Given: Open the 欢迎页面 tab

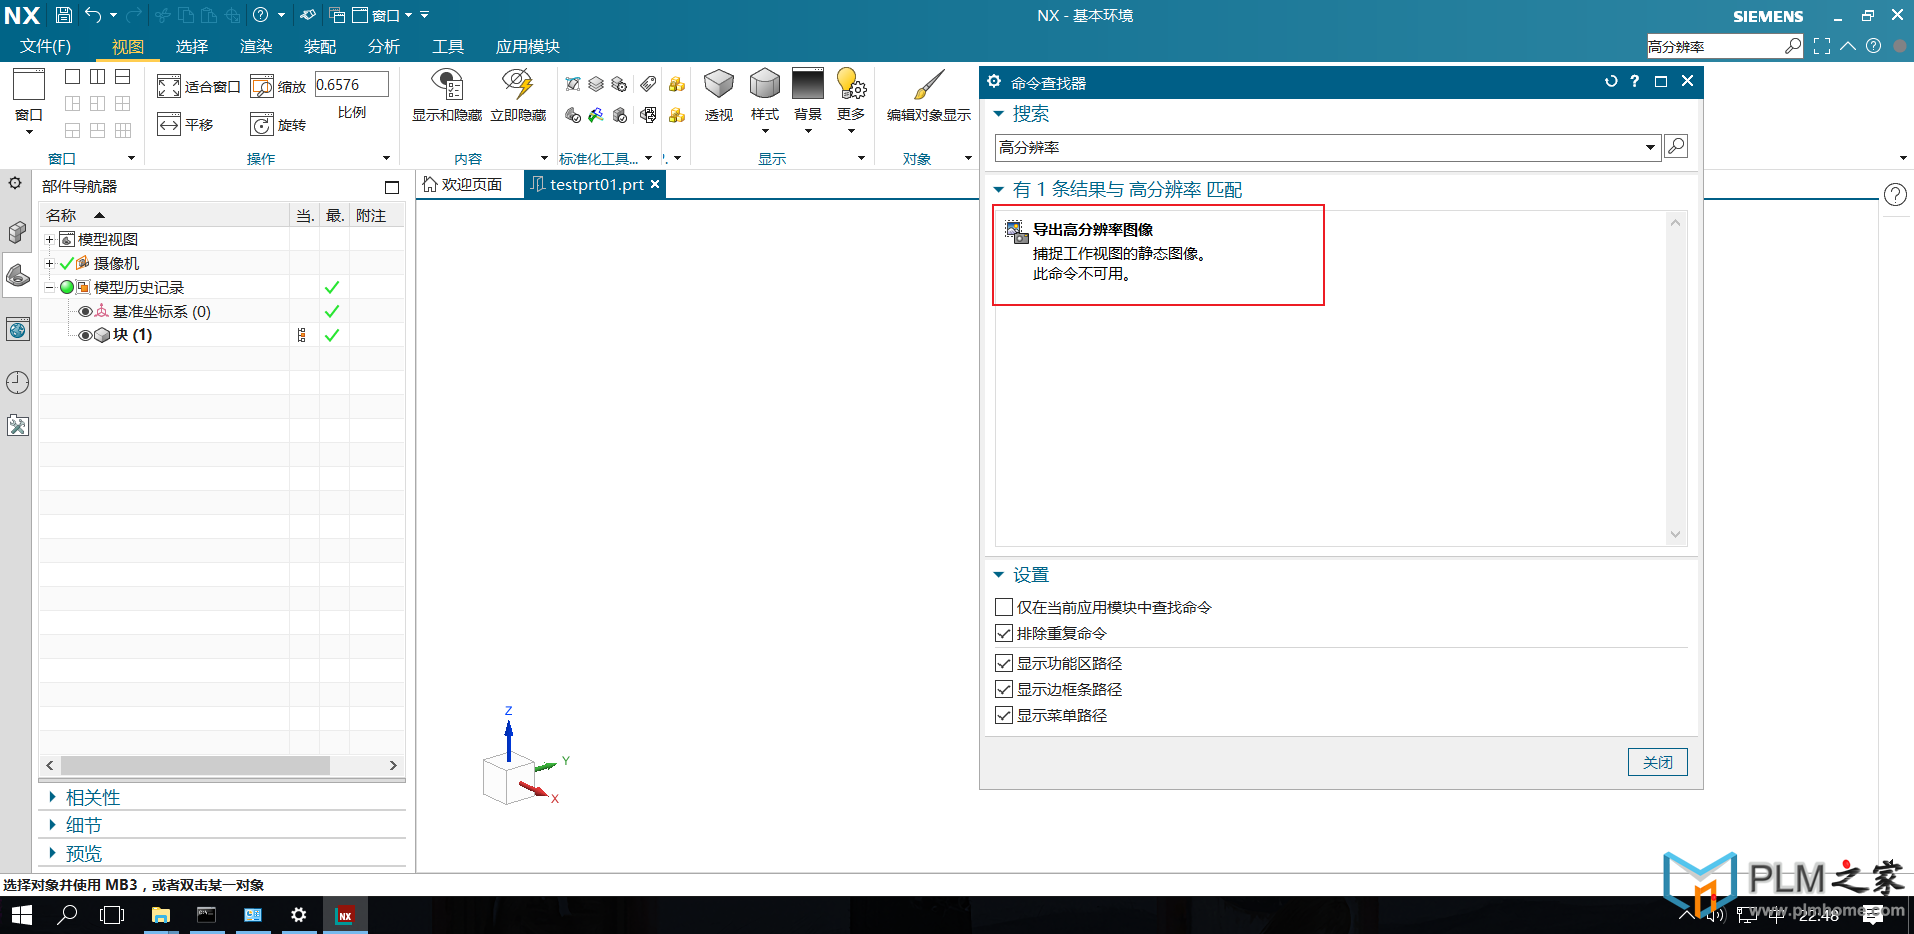Looking at the screenshot, I should pos(462,184).
